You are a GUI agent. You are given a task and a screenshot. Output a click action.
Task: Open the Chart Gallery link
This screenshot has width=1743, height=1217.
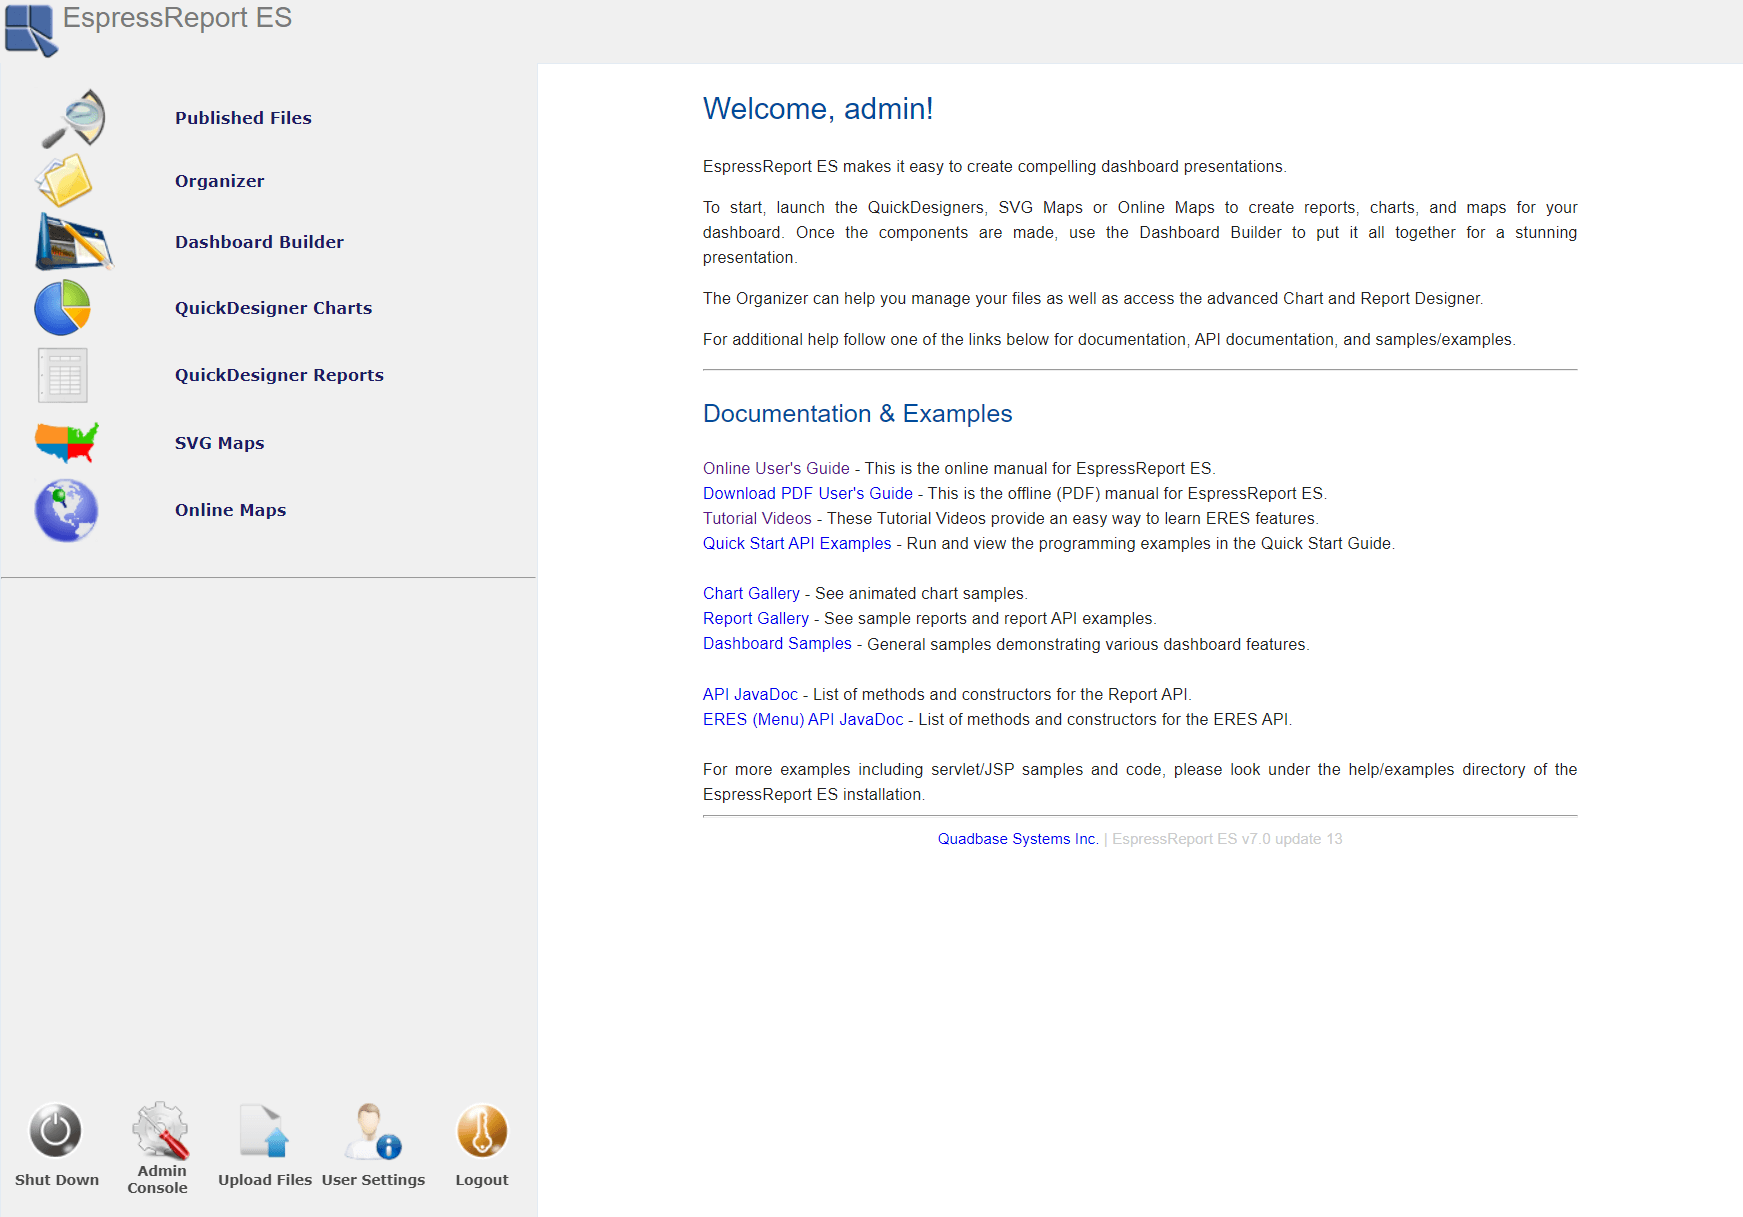751,593
